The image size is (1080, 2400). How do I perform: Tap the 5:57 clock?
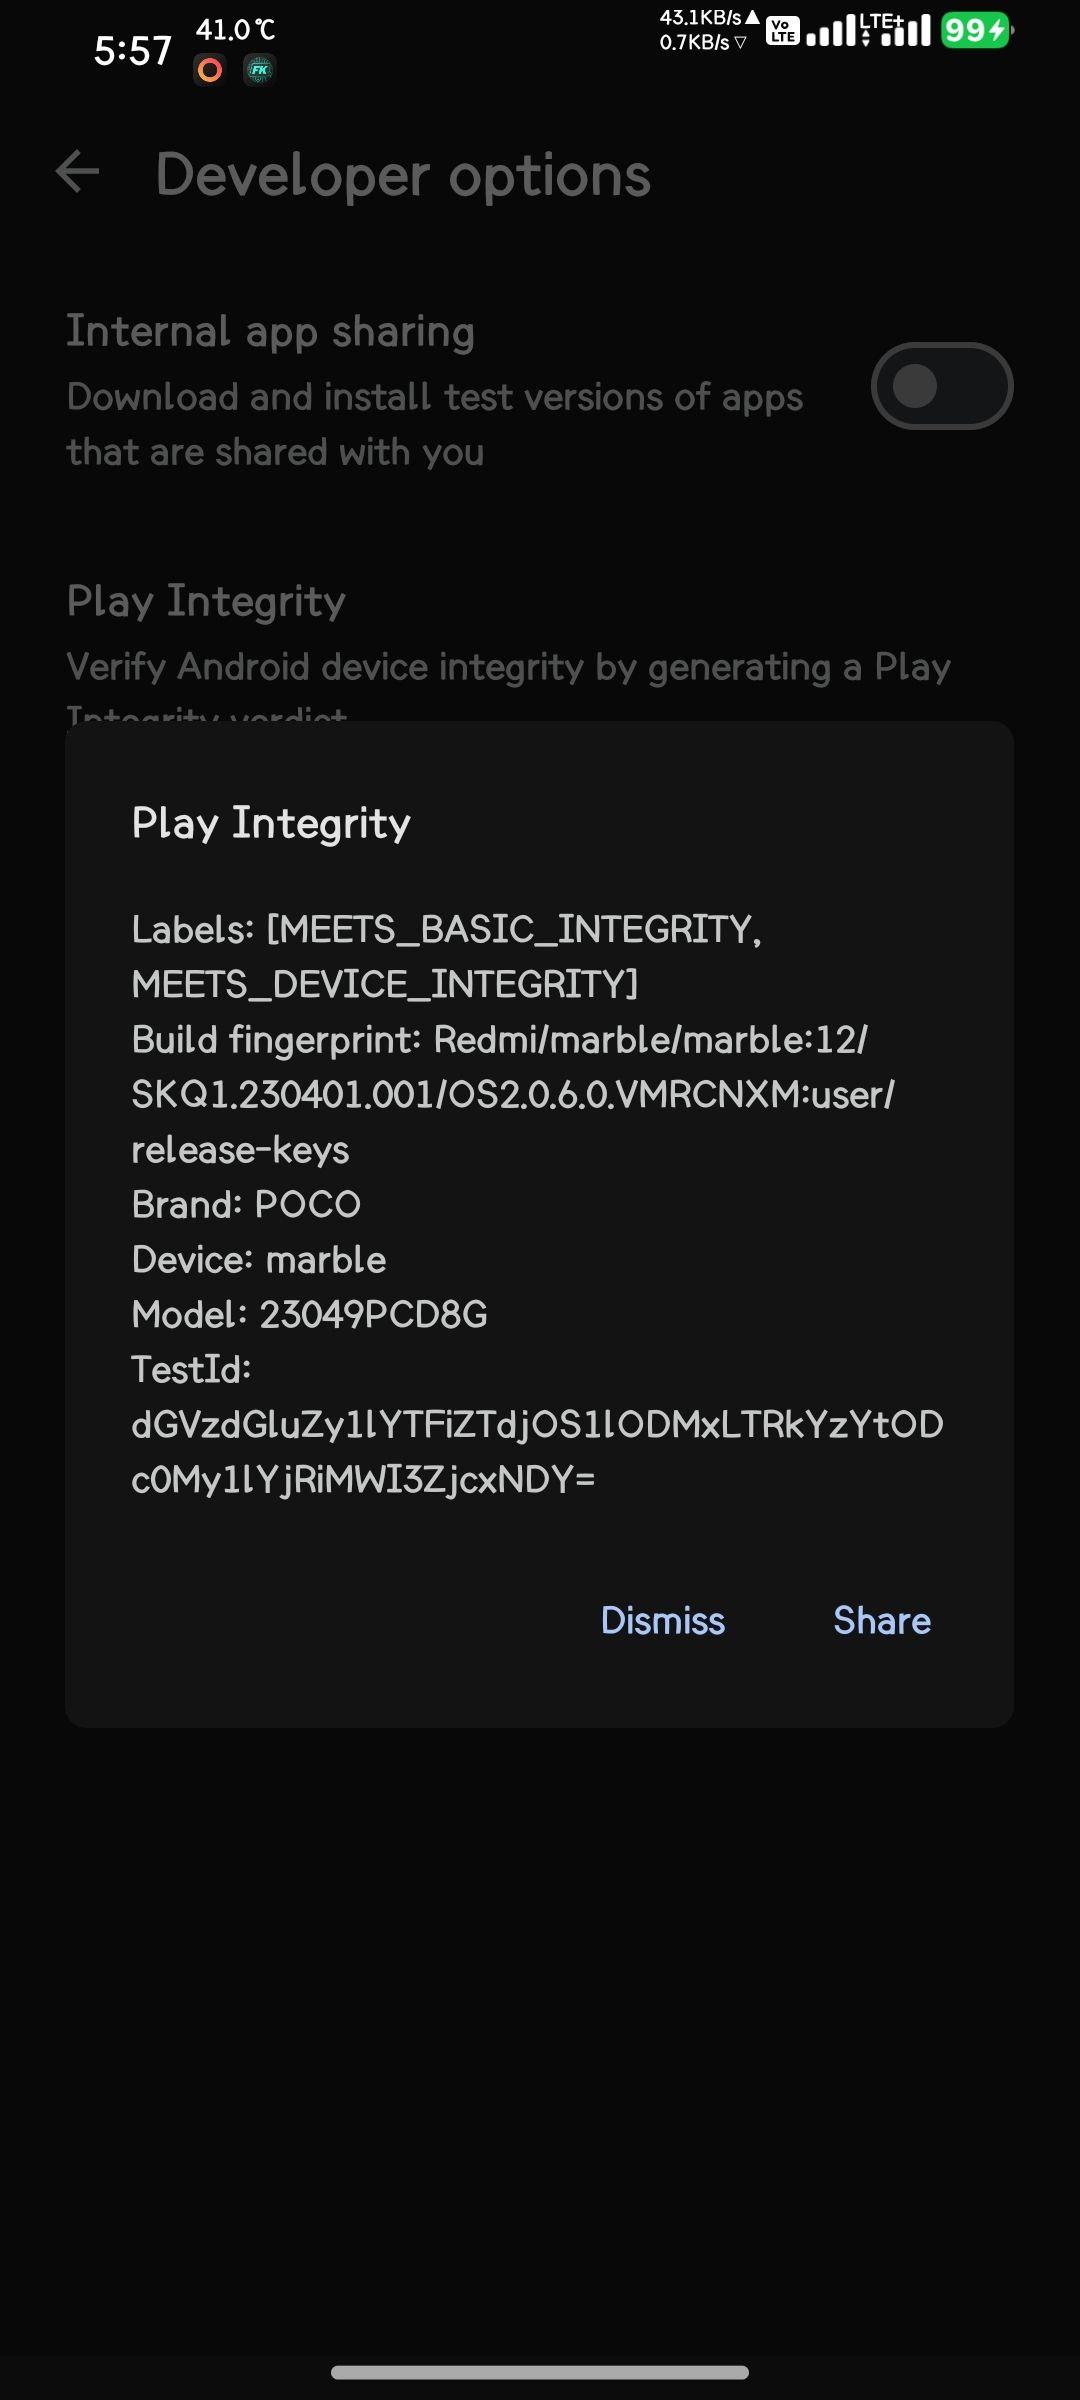pyautogui.click(x=133, y=50)
